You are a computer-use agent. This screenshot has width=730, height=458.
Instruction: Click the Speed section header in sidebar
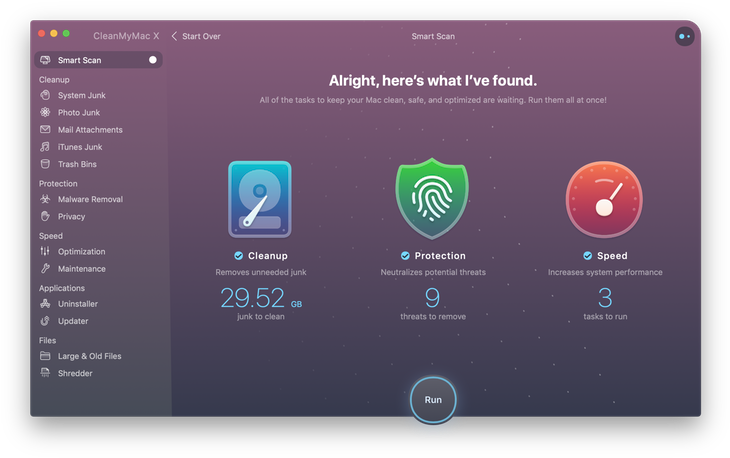click(51, 236)
